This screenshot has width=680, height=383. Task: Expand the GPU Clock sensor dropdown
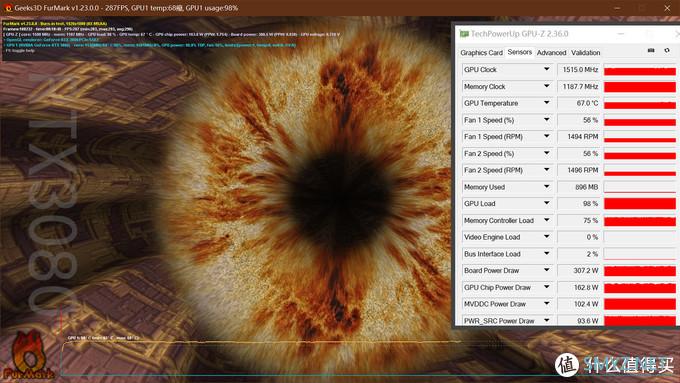(x=546, y=69)
